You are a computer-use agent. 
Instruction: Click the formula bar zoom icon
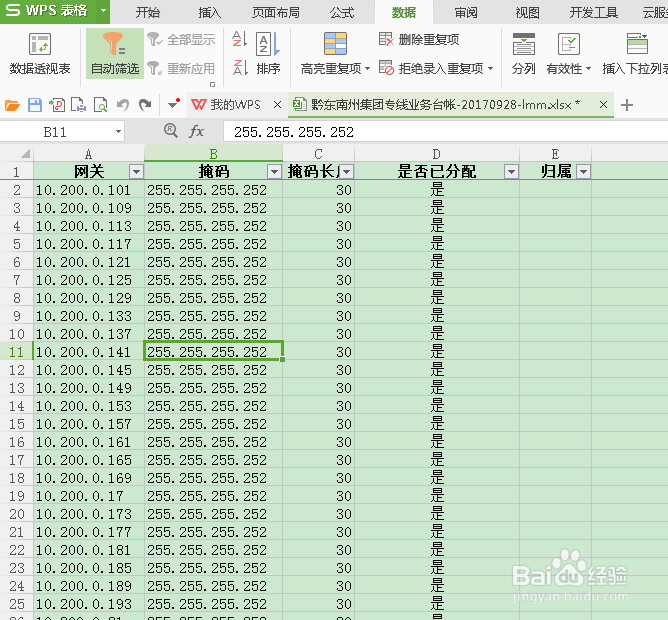pyautogui.click(x=171, y=130)
